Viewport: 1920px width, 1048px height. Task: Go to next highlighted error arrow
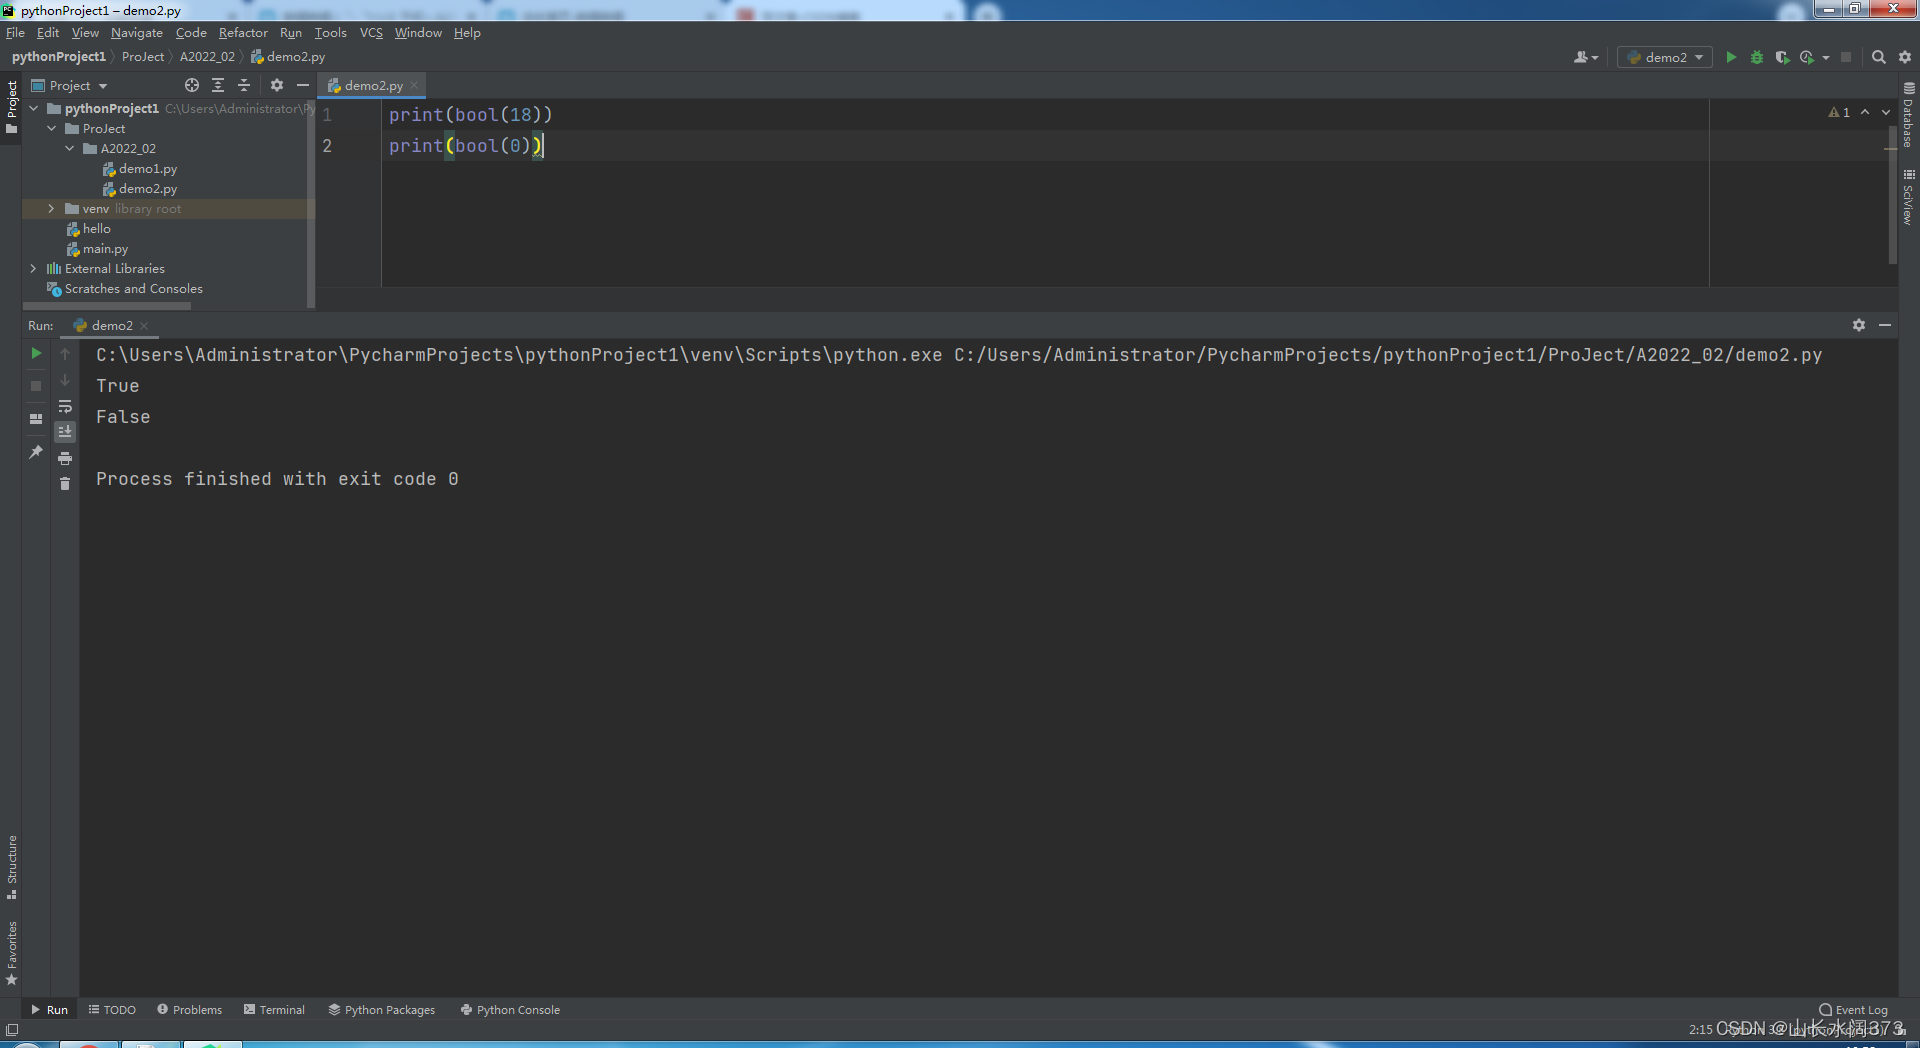point(1886,112)
